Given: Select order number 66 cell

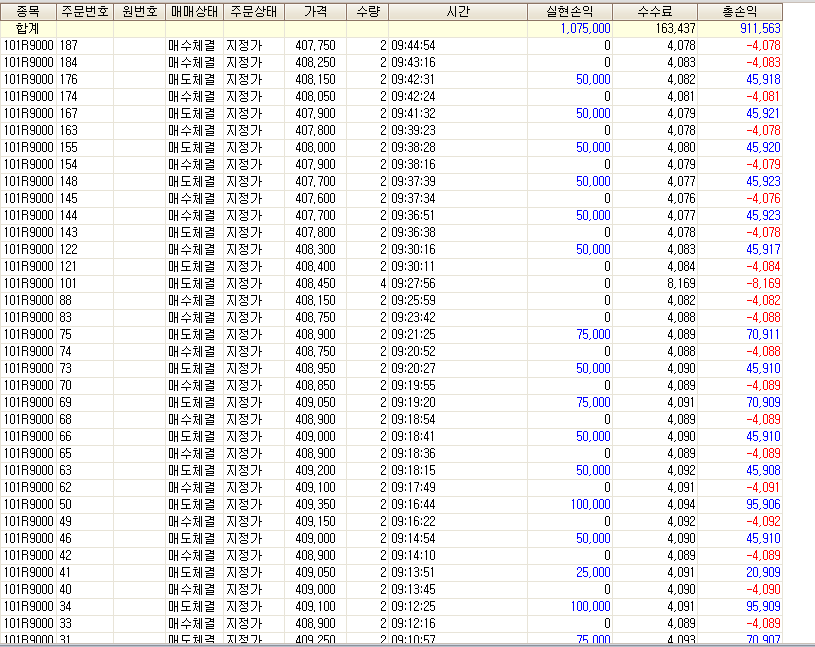Looking at the screenshot, I should pyautogui.click(x=65, y=437).
